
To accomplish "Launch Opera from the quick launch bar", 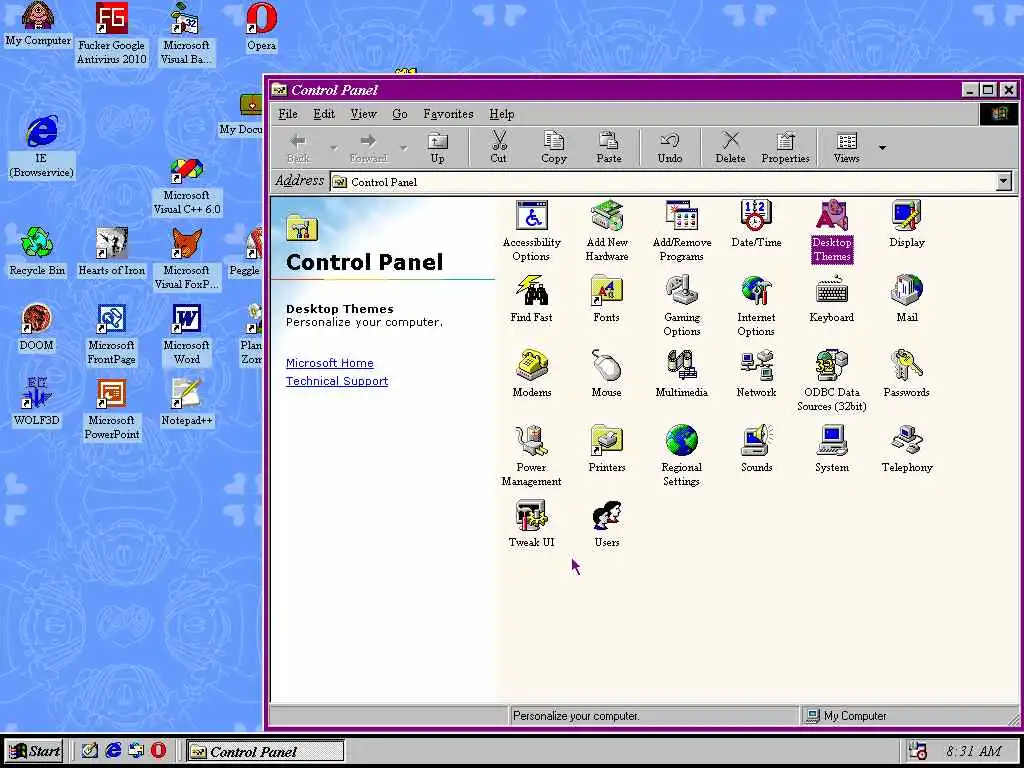I will point(159,751).
